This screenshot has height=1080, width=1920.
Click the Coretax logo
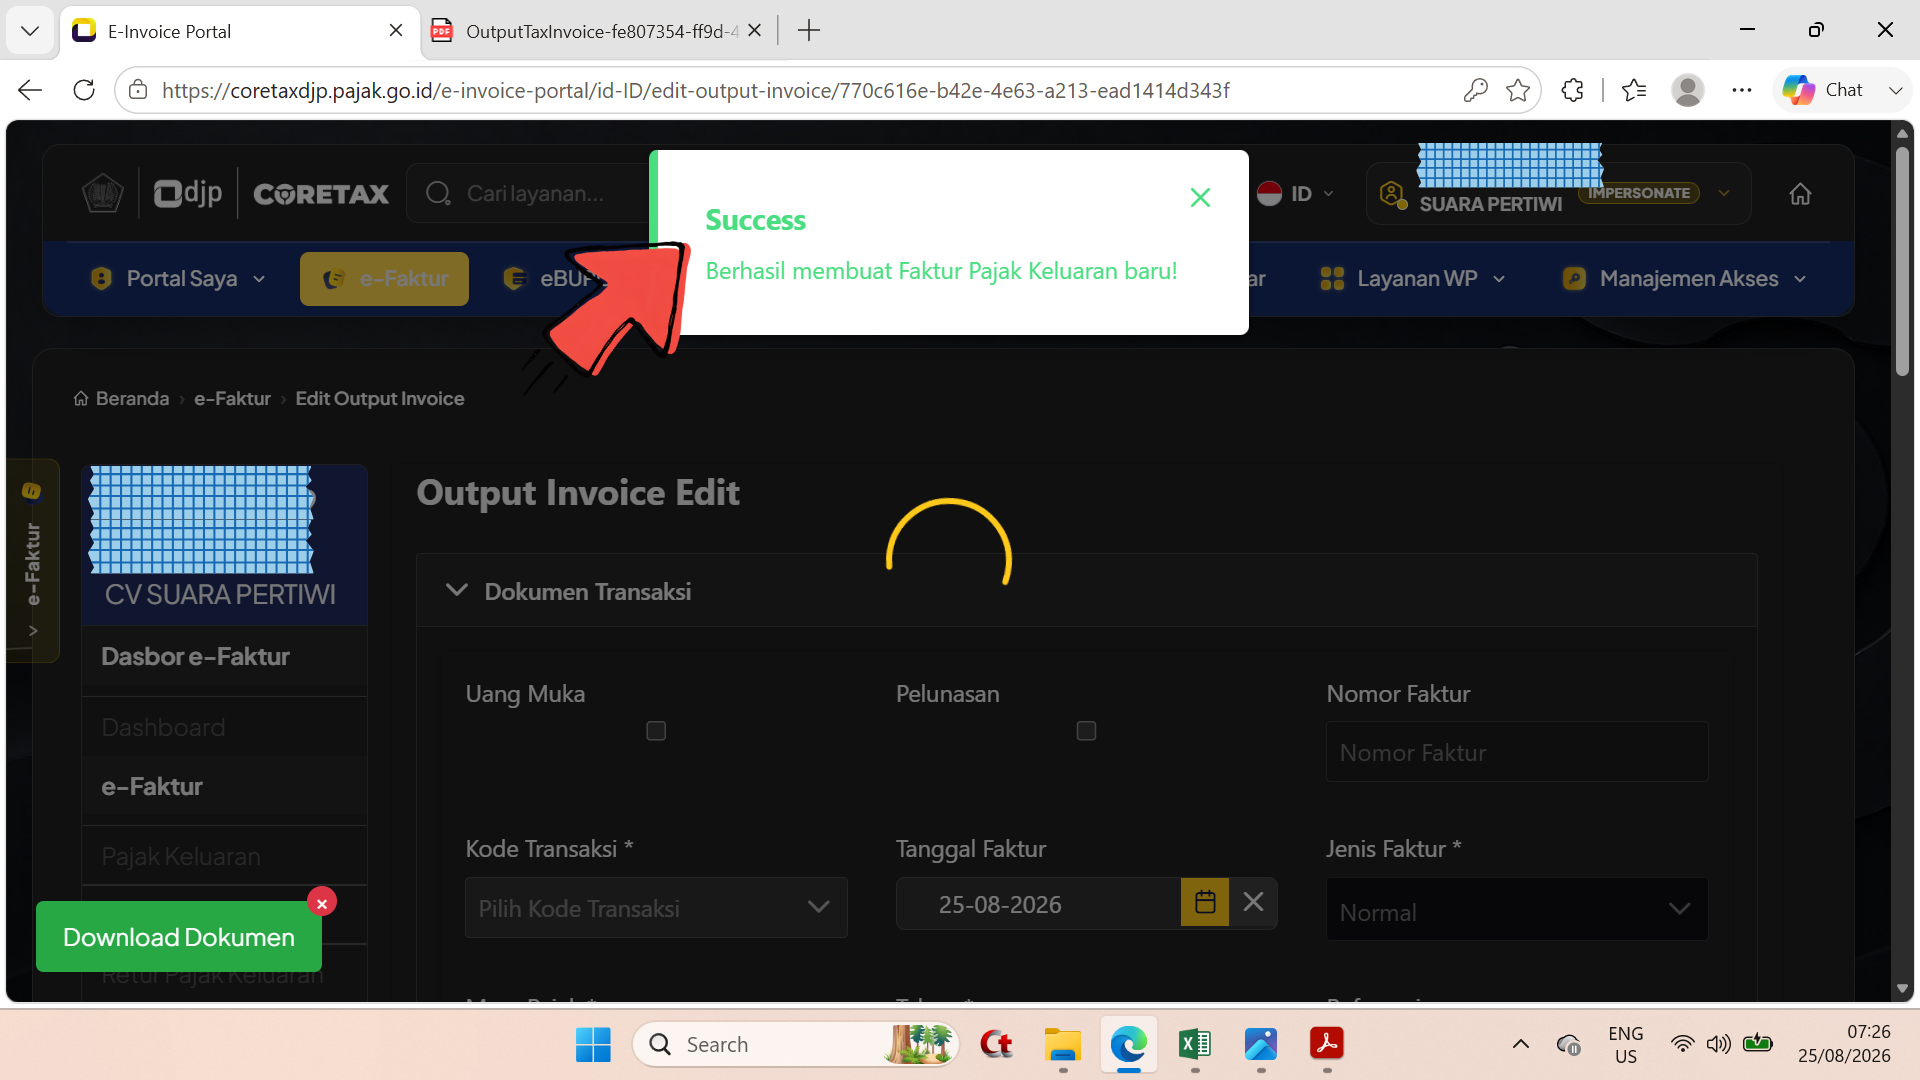coord(321,194)
